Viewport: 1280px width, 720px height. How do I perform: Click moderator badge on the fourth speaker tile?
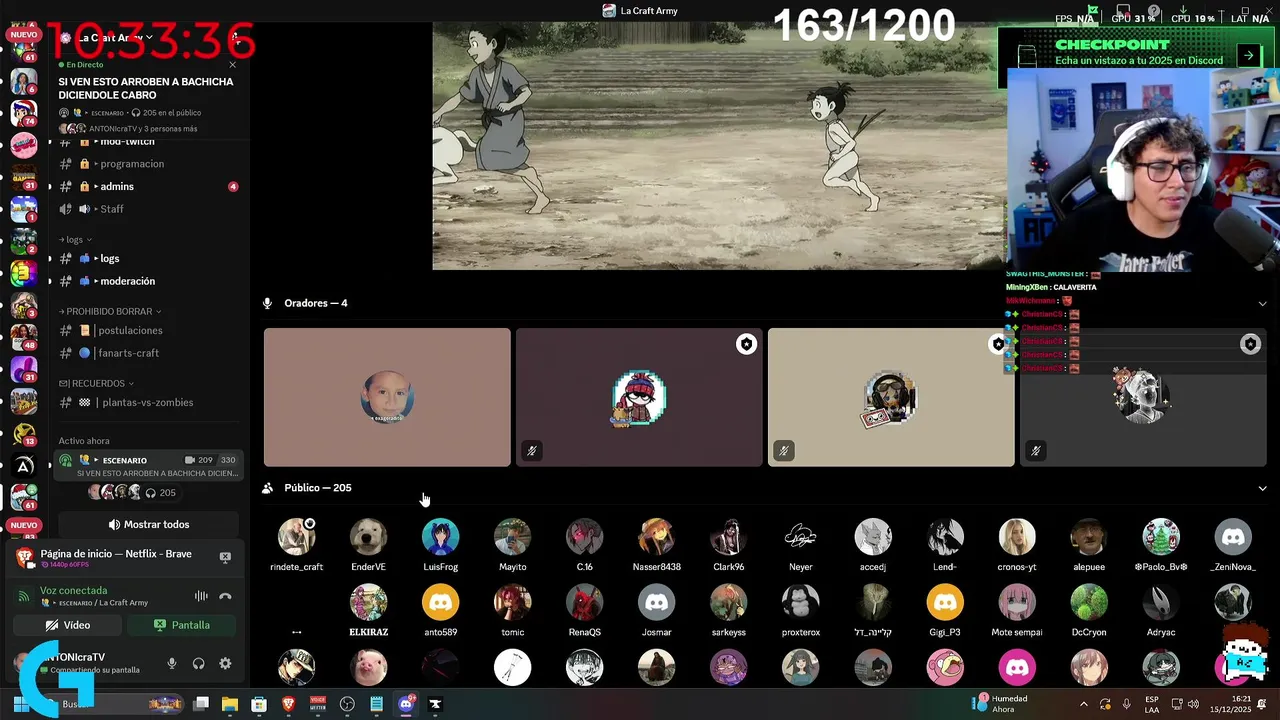(x=1250, y=344)
